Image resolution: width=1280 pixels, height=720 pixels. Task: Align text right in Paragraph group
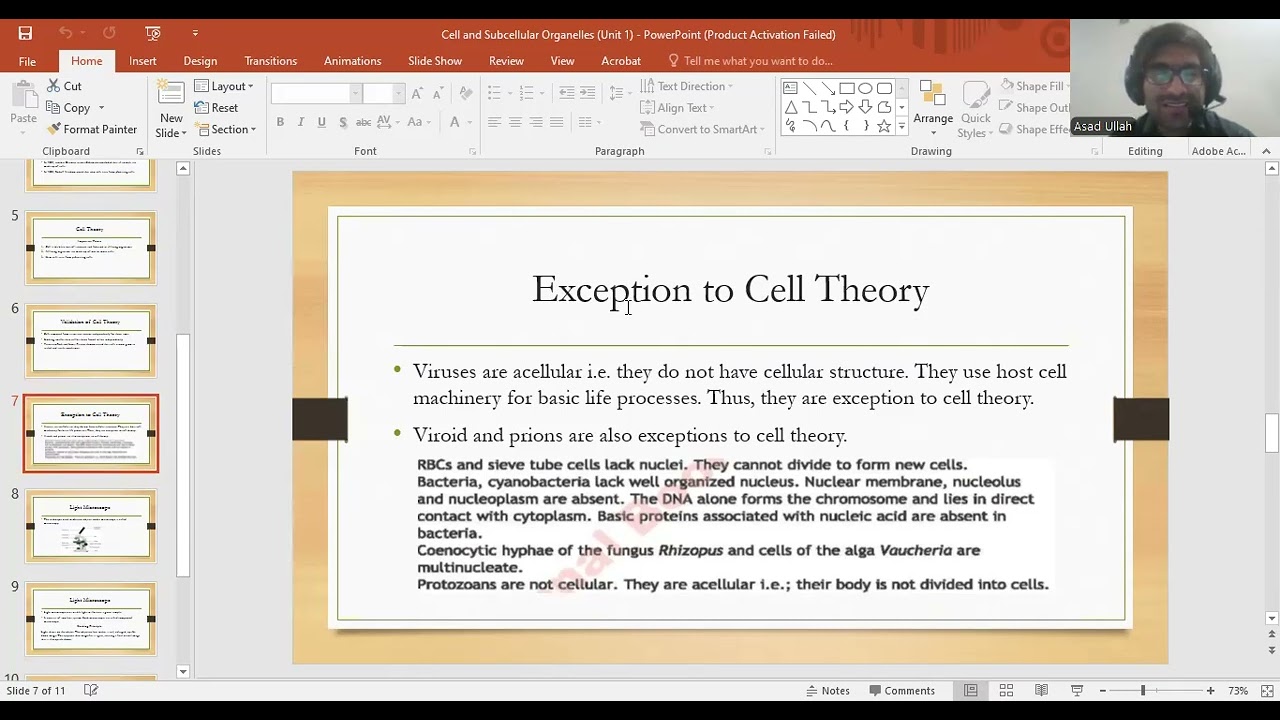pyautogui.click(x=536, y=122)
